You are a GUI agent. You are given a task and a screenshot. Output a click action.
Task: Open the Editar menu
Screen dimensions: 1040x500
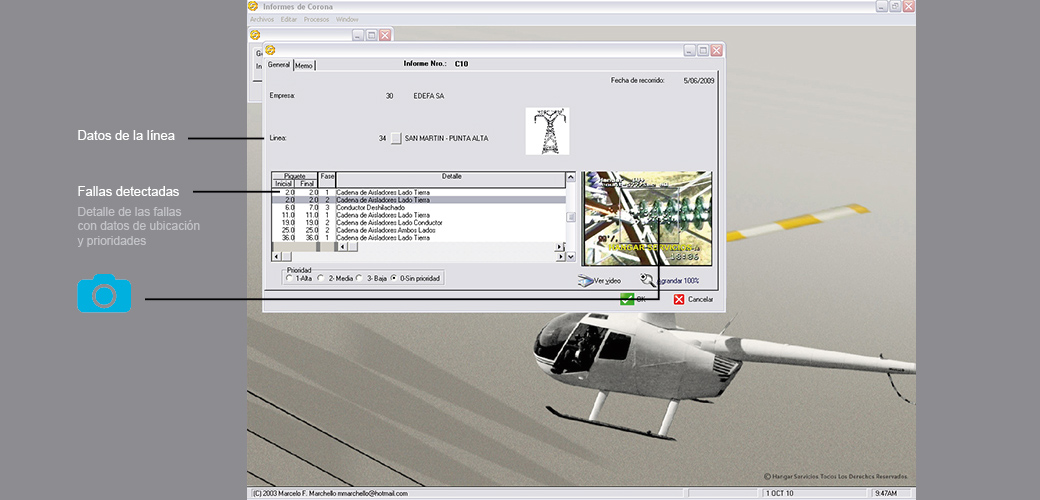(x=289, y=19)
